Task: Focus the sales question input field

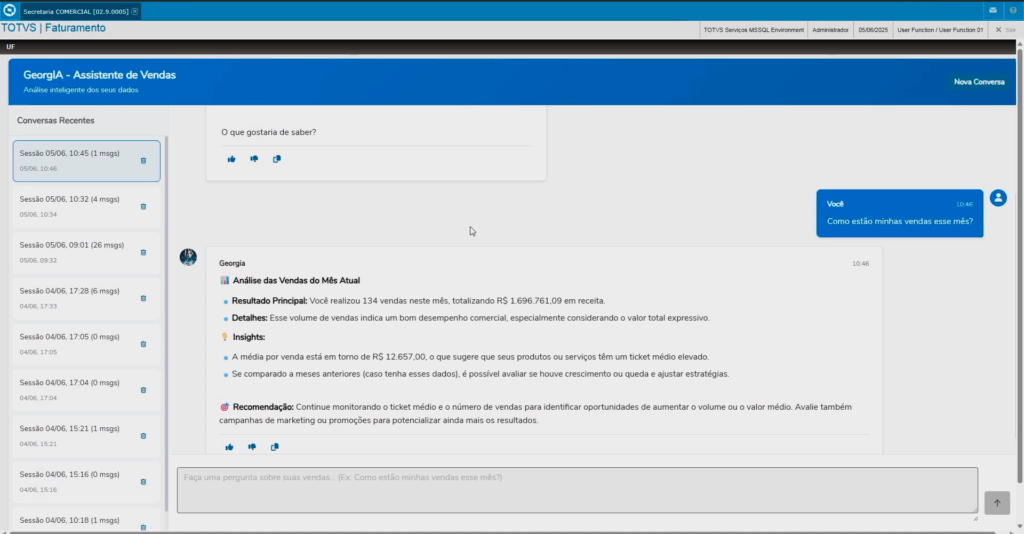Action: (x=577, y=490)
